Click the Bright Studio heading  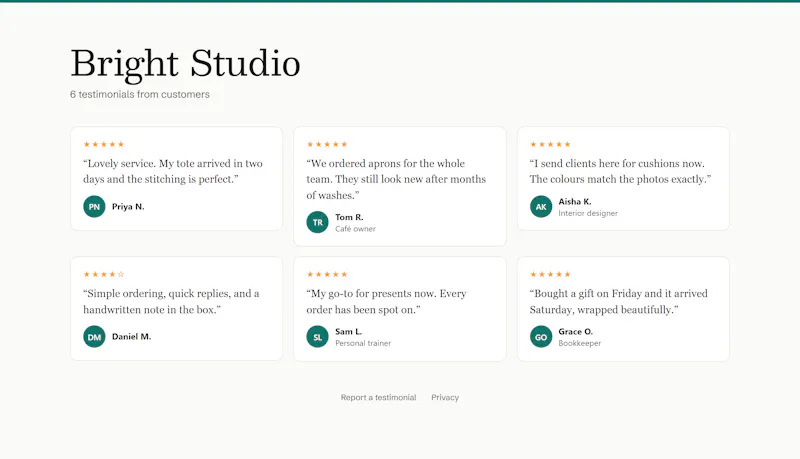click(185, 64)
